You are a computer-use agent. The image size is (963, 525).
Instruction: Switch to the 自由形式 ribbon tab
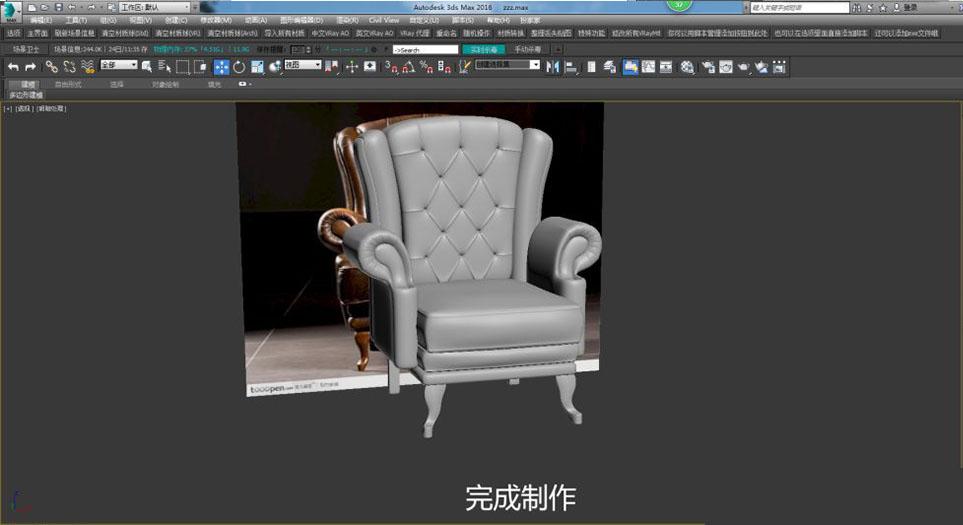[68, 84]
